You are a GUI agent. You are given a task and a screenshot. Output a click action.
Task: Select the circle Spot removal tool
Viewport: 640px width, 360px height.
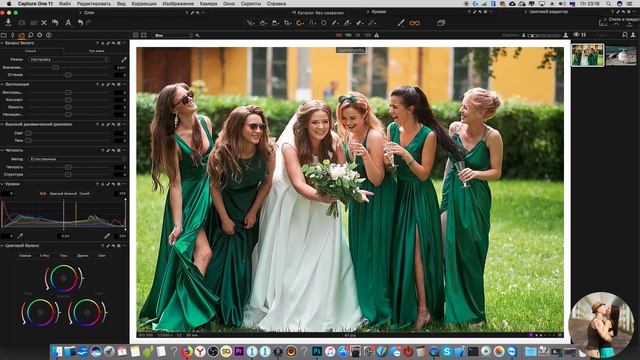[324, 23]
